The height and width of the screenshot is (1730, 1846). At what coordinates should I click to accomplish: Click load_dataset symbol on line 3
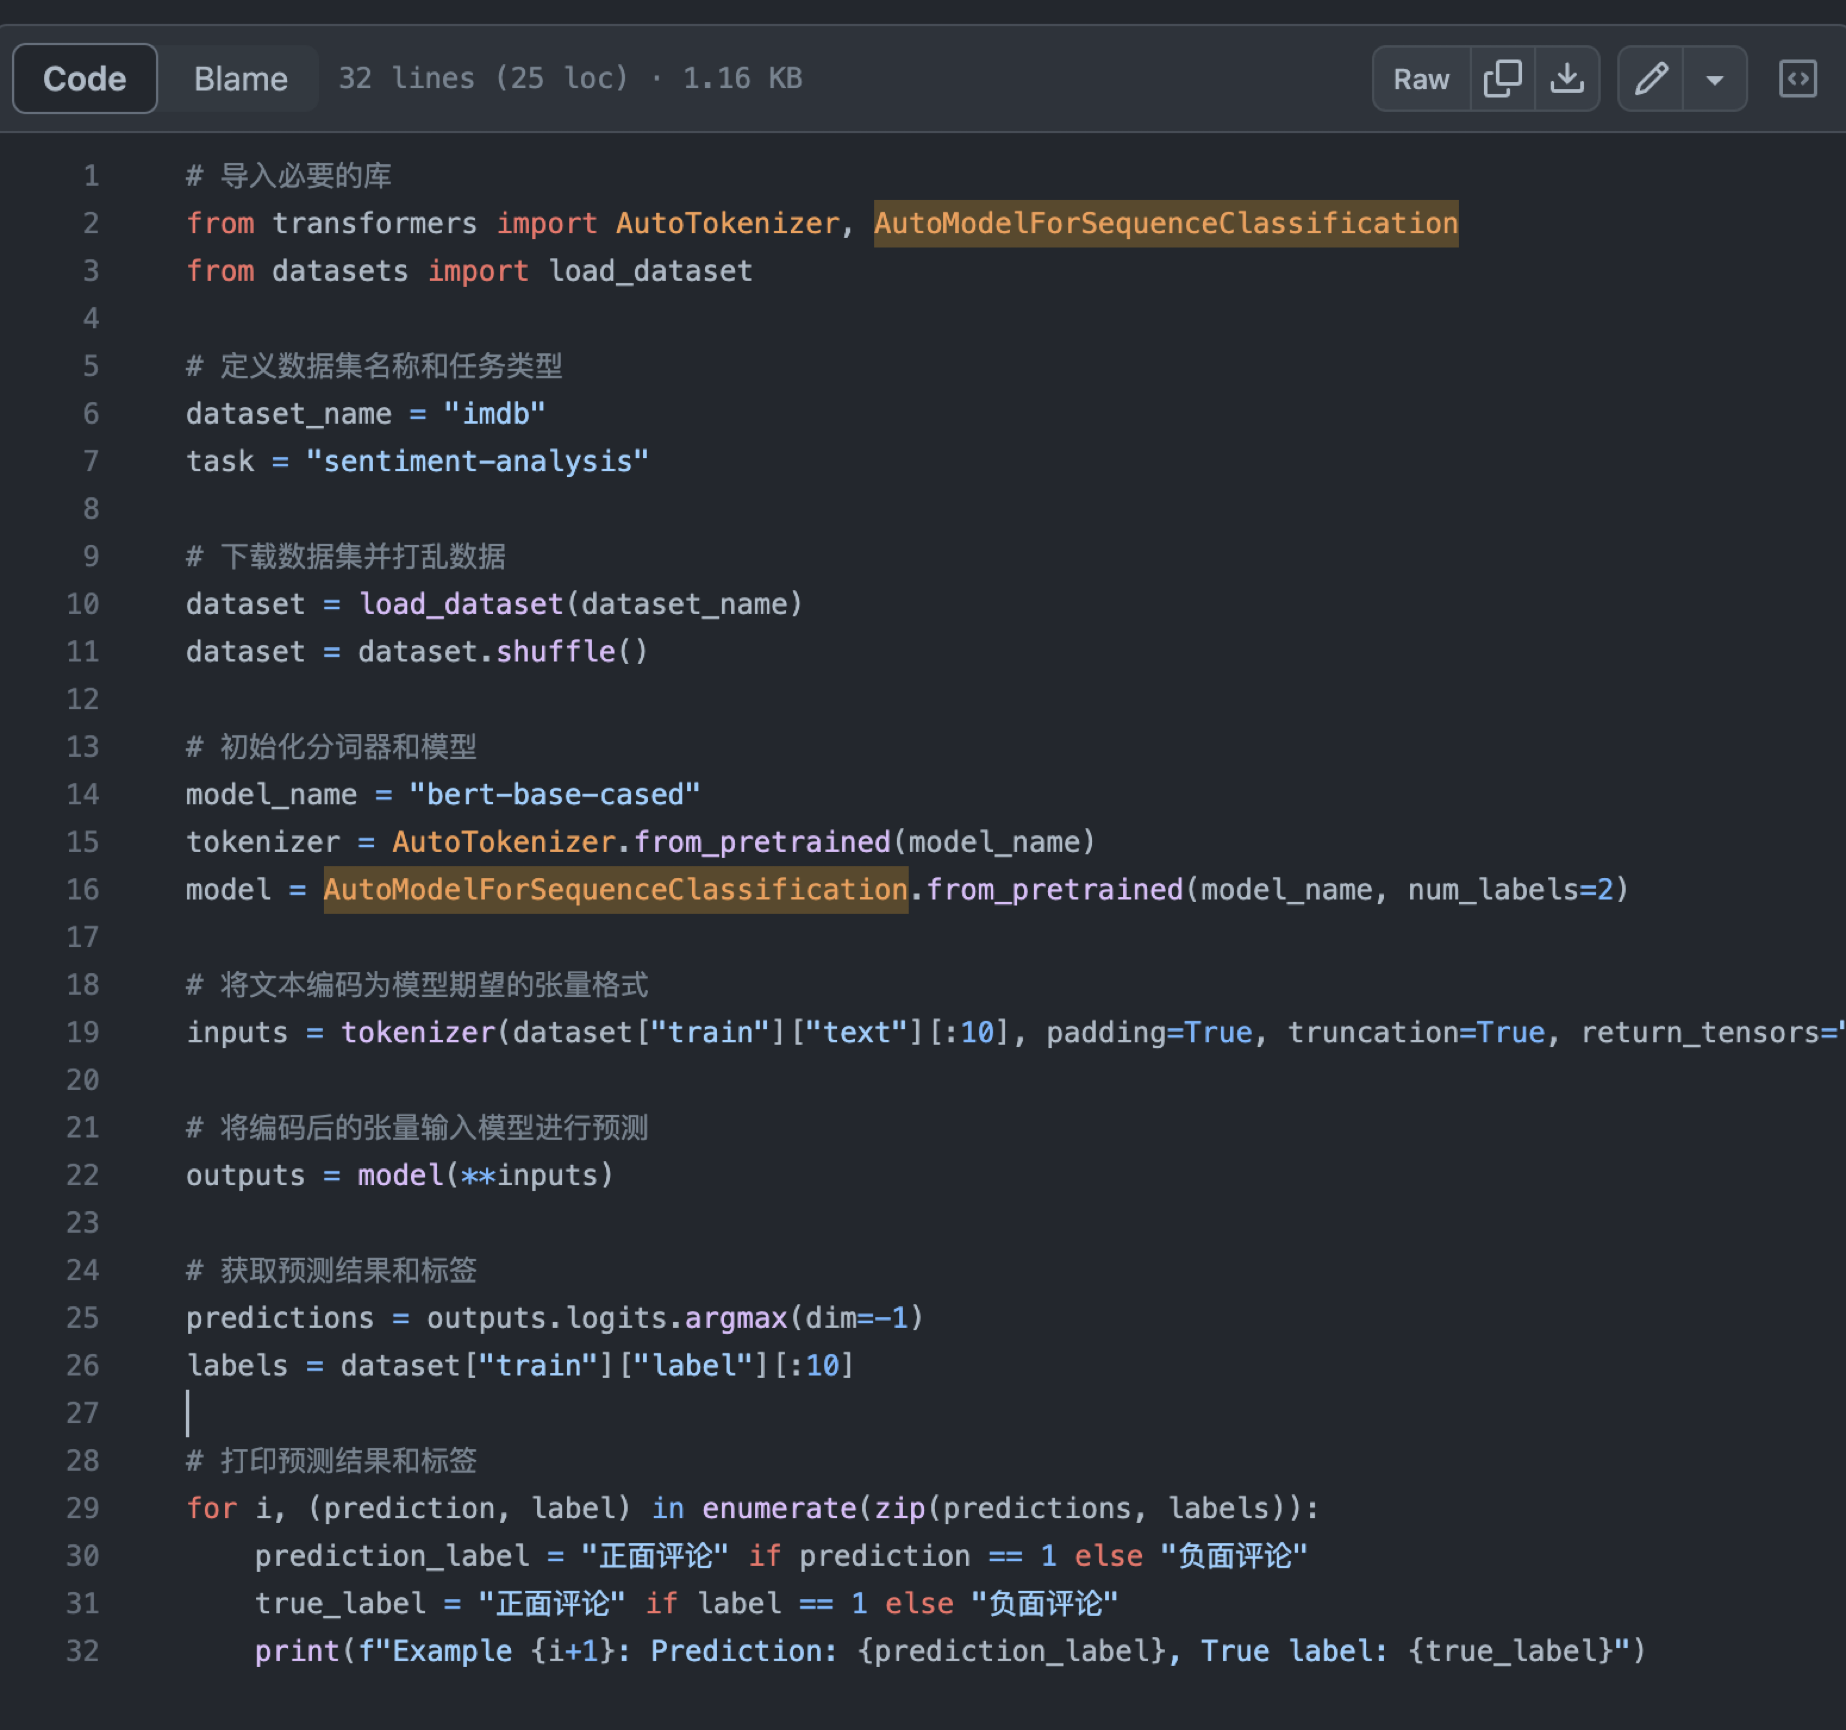pos(650,271)
